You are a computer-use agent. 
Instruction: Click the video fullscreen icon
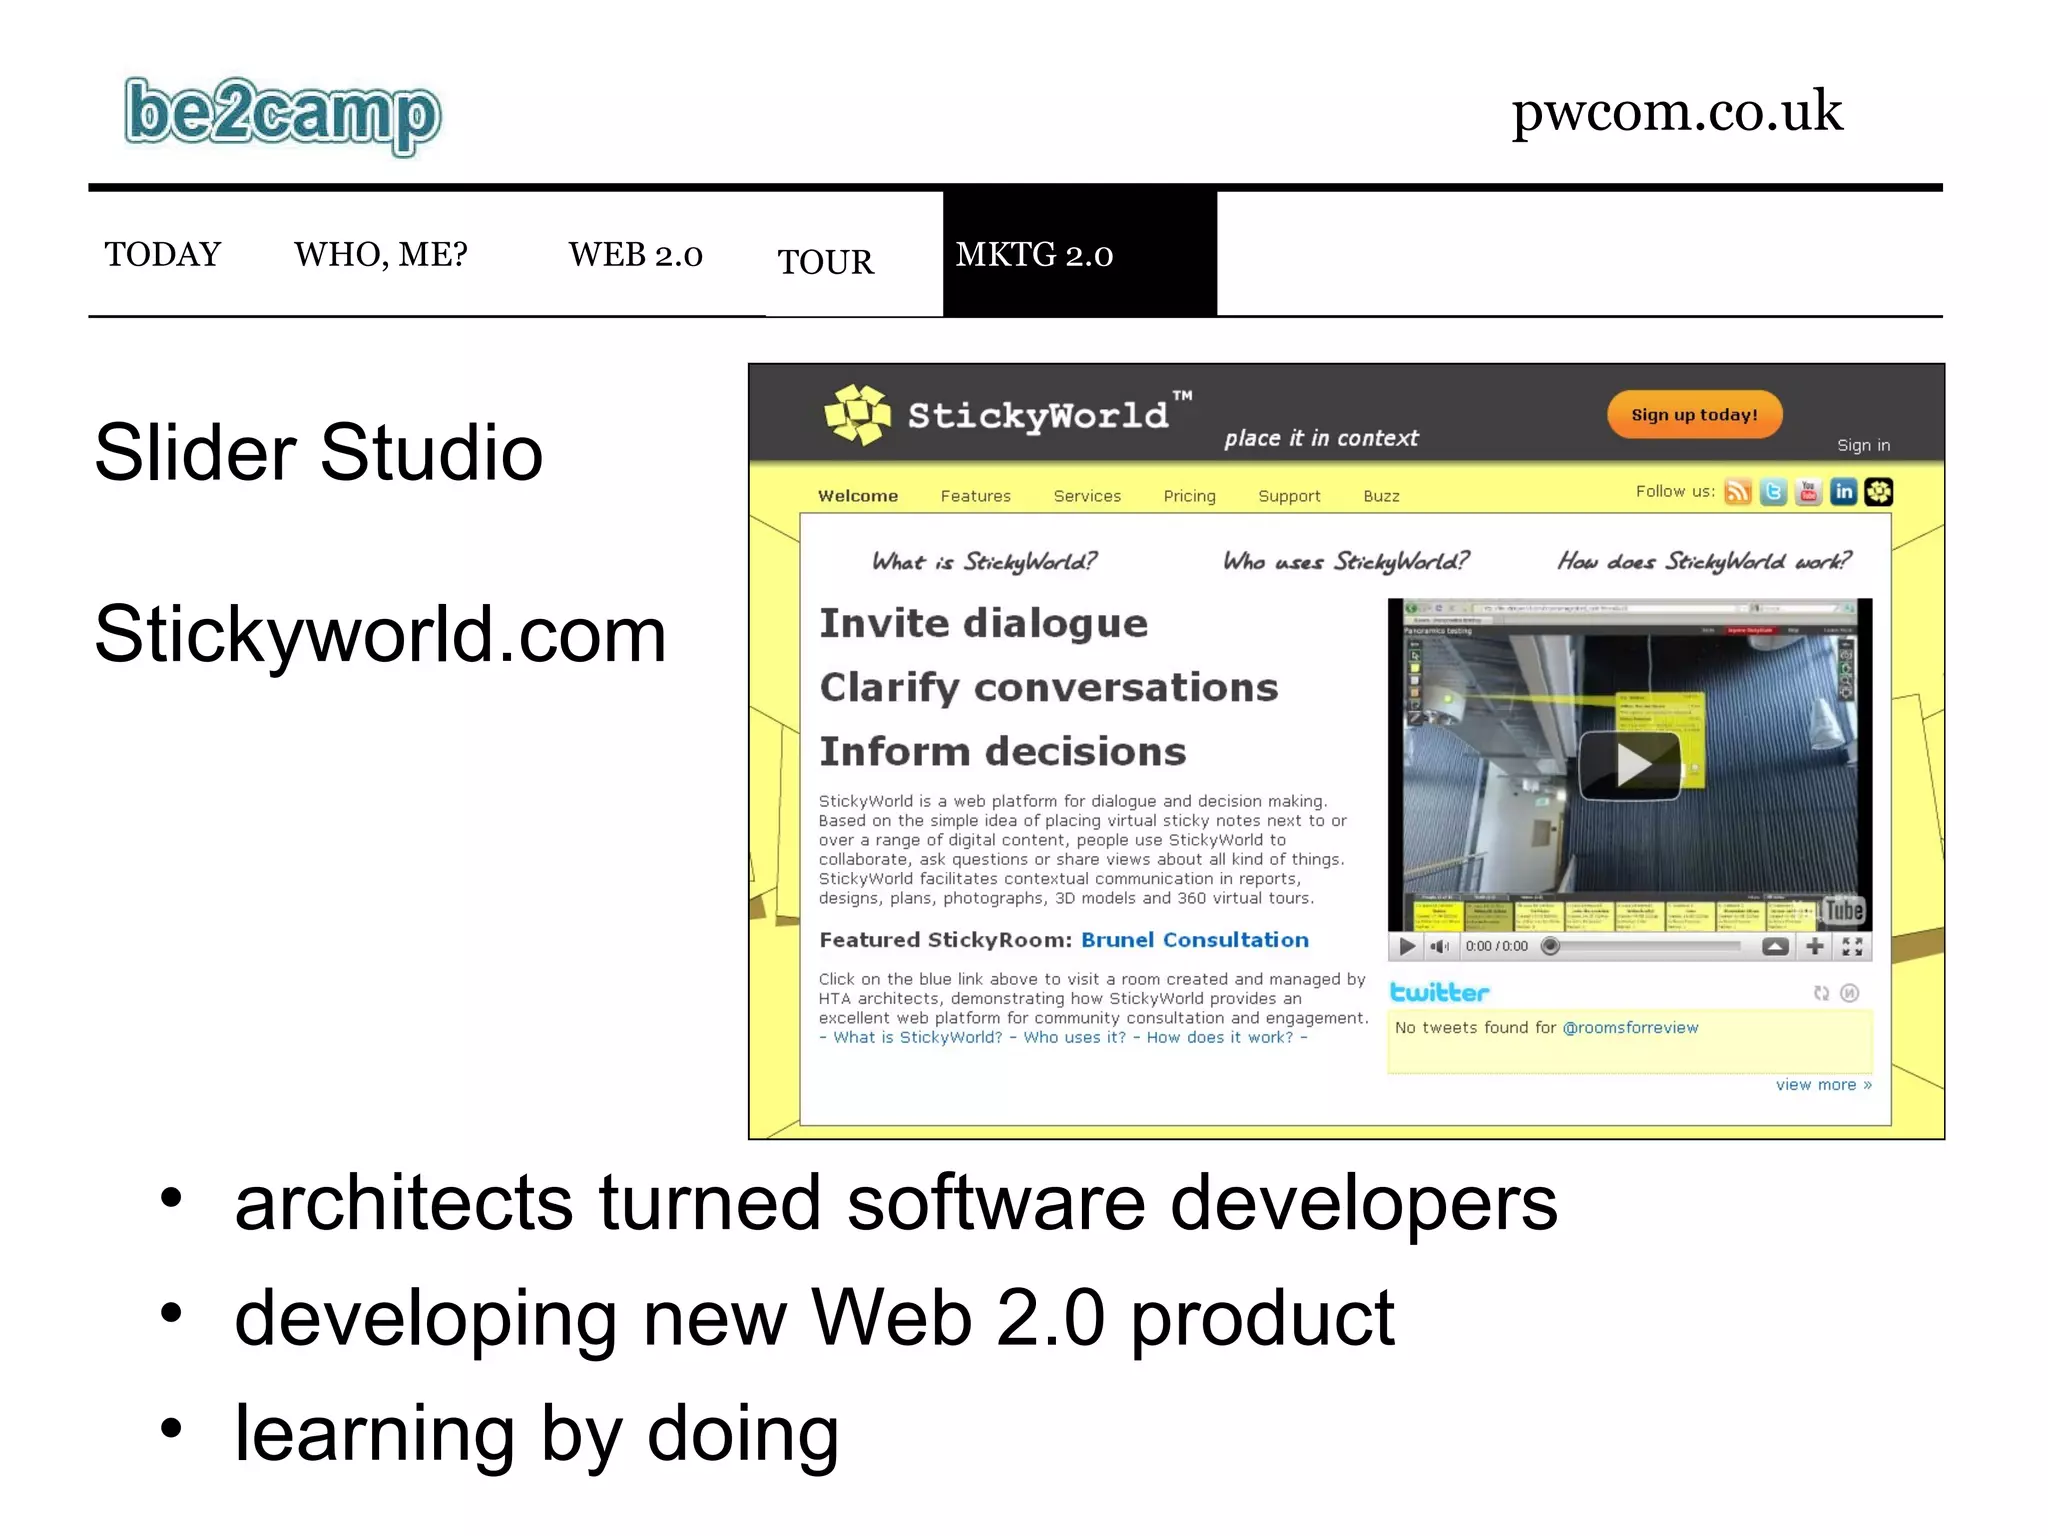(x=1852, y=946)
